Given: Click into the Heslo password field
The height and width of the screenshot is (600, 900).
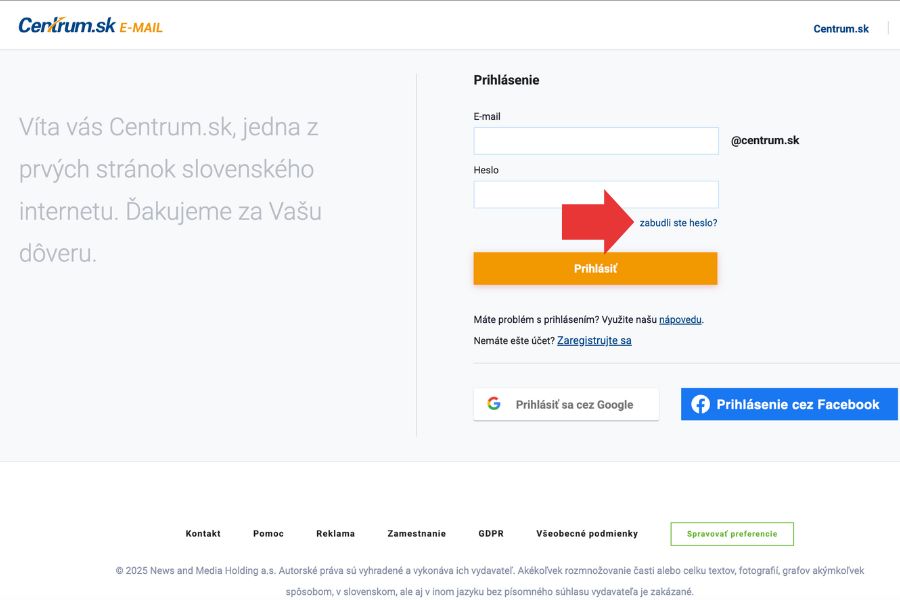Looking at the screenshot, I should [596, 194].
